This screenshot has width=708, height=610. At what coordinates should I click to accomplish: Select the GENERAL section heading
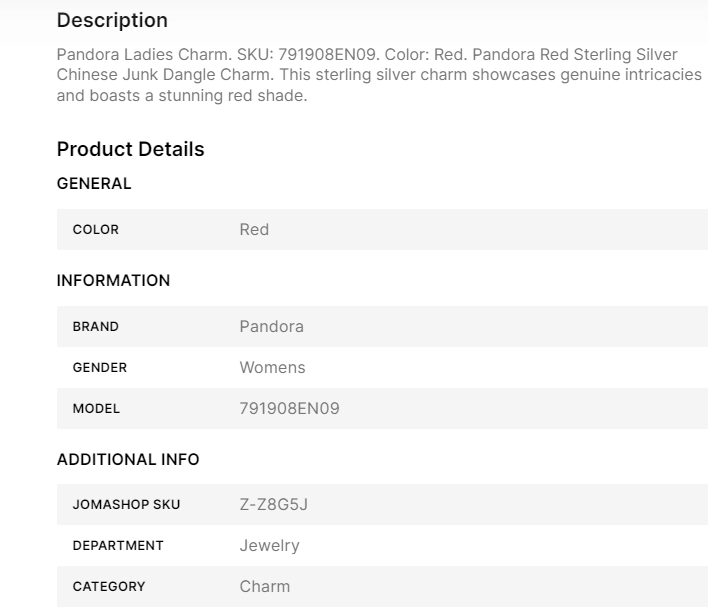[94, 183]
